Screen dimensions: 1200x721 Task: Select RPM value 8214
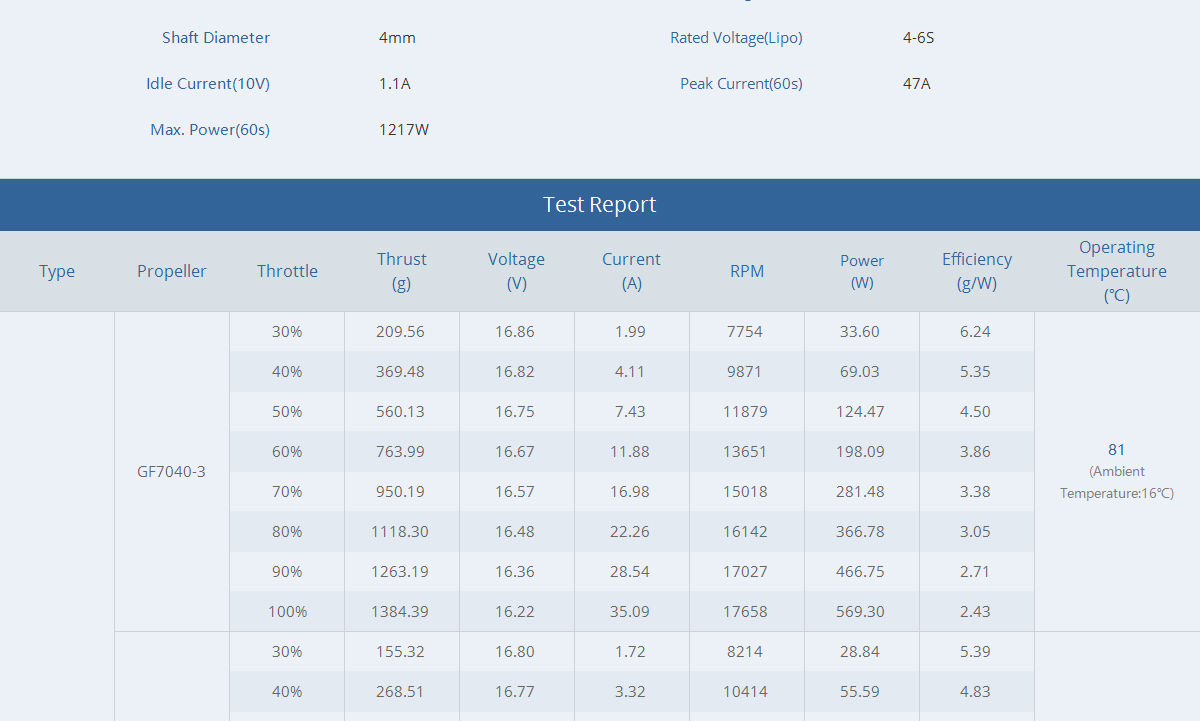pyautogui.click(x=745, y=651)
